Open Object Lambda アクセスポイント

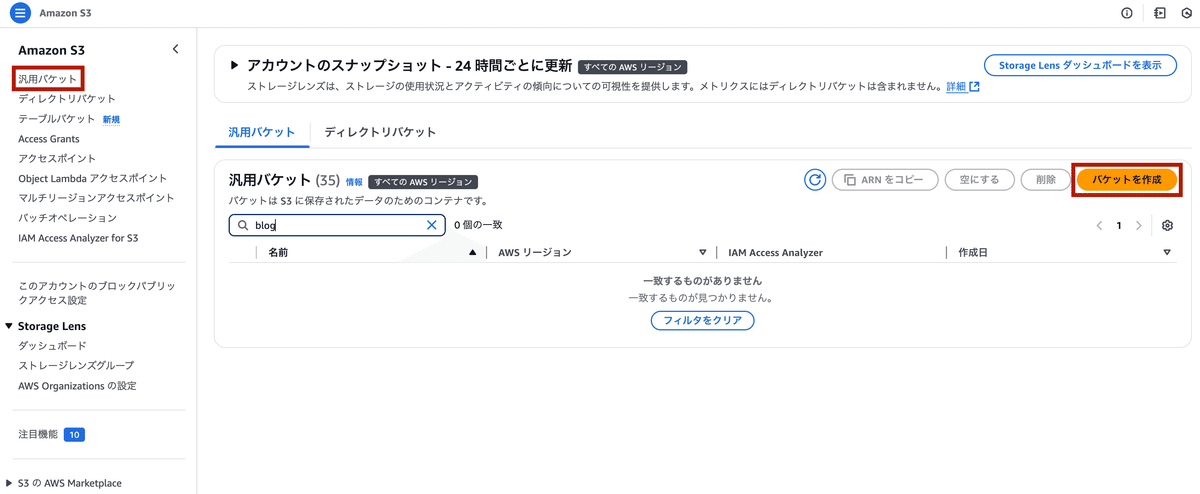click(93, 178)
